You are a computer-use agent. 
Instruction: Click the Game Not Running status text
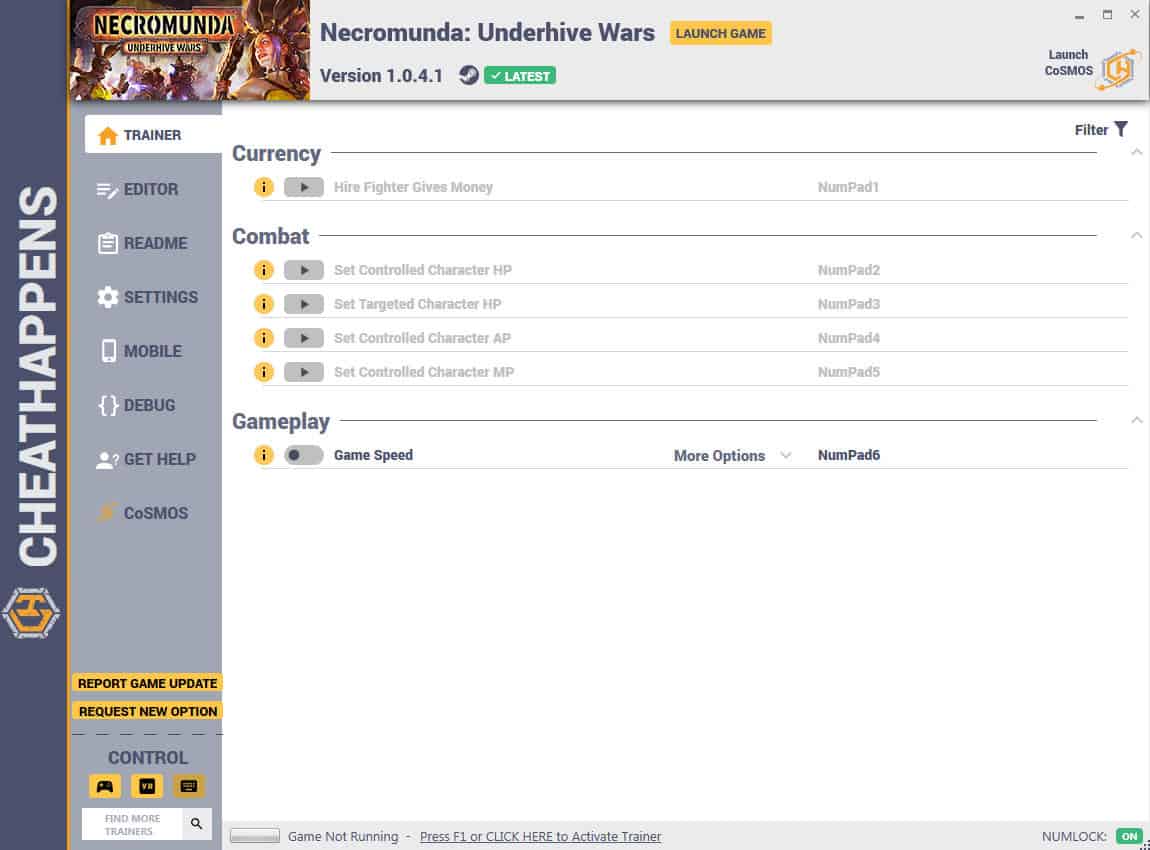(343, 836)
